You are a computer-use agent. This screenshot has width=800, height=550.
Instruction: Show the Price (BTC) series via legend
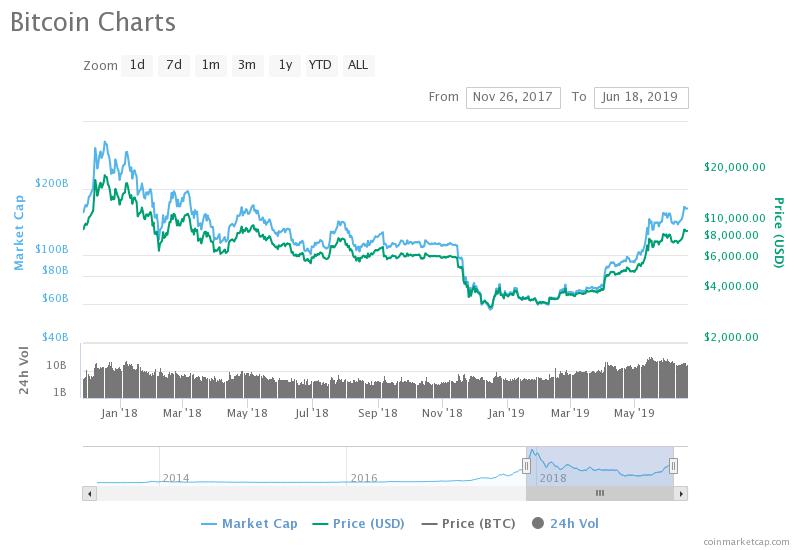[470, 523]
